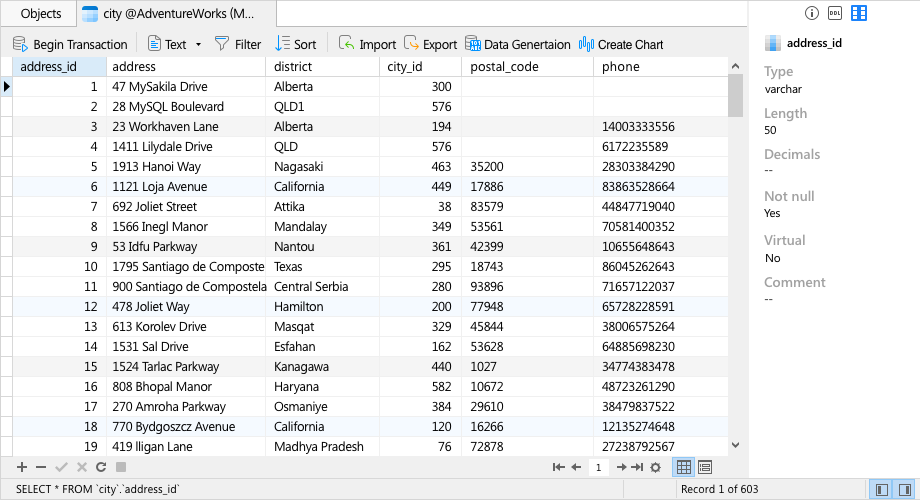
Task: Select district cell 'Mandalay'
Action: coord(323,227)
